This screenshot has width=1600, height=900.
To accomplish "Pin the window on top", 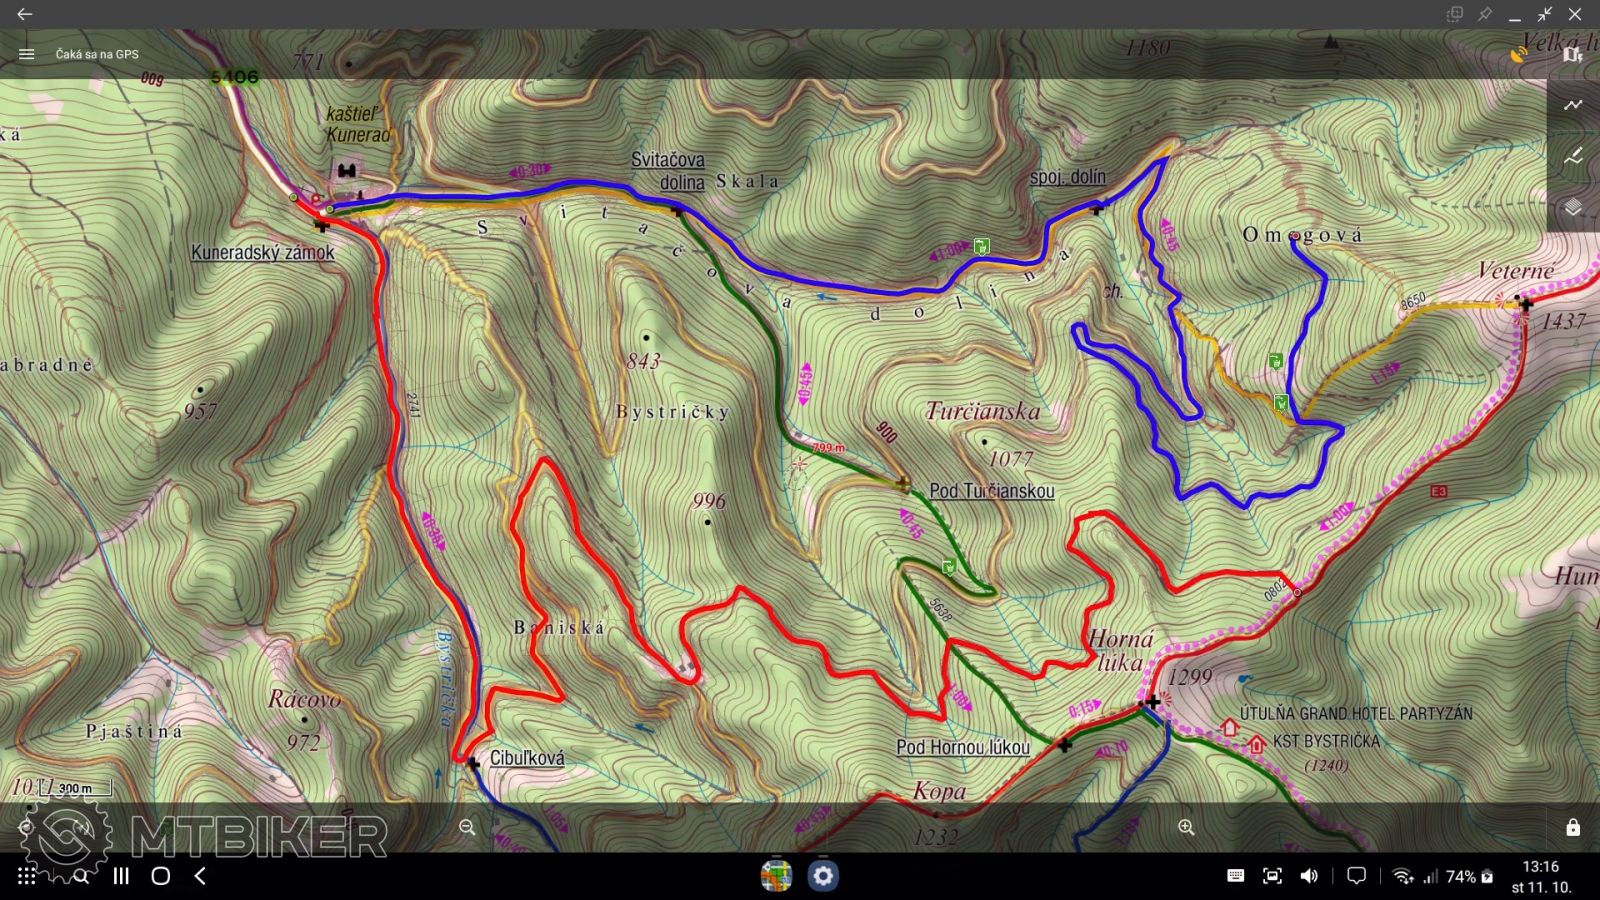I will [1485, 14].
